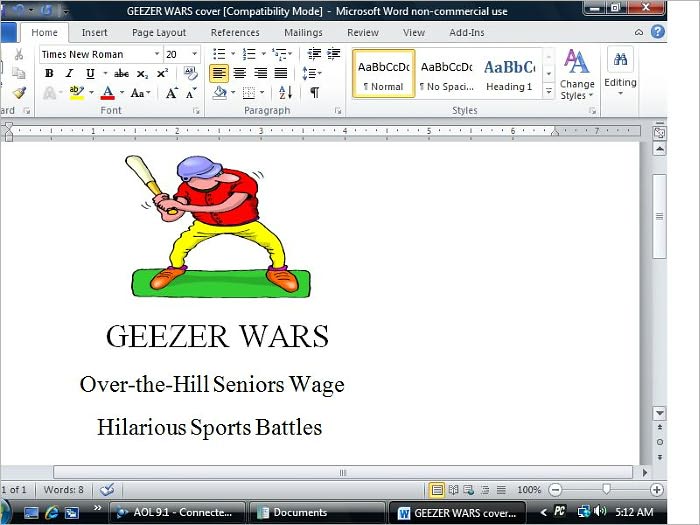
Task: Click the Copy icon
Action: point(19,73)
